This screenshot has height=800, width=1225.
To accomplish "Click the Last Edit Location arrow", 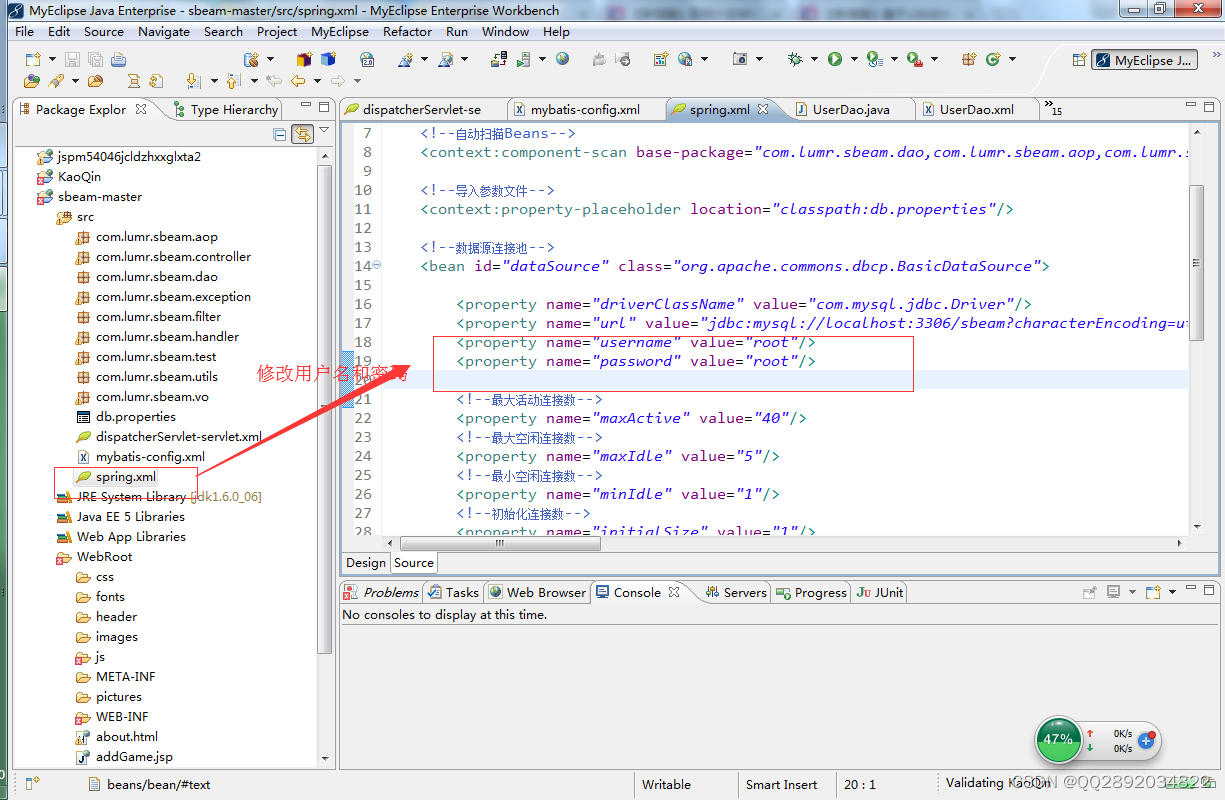I will pyautogui.click(x=272, y=81).
